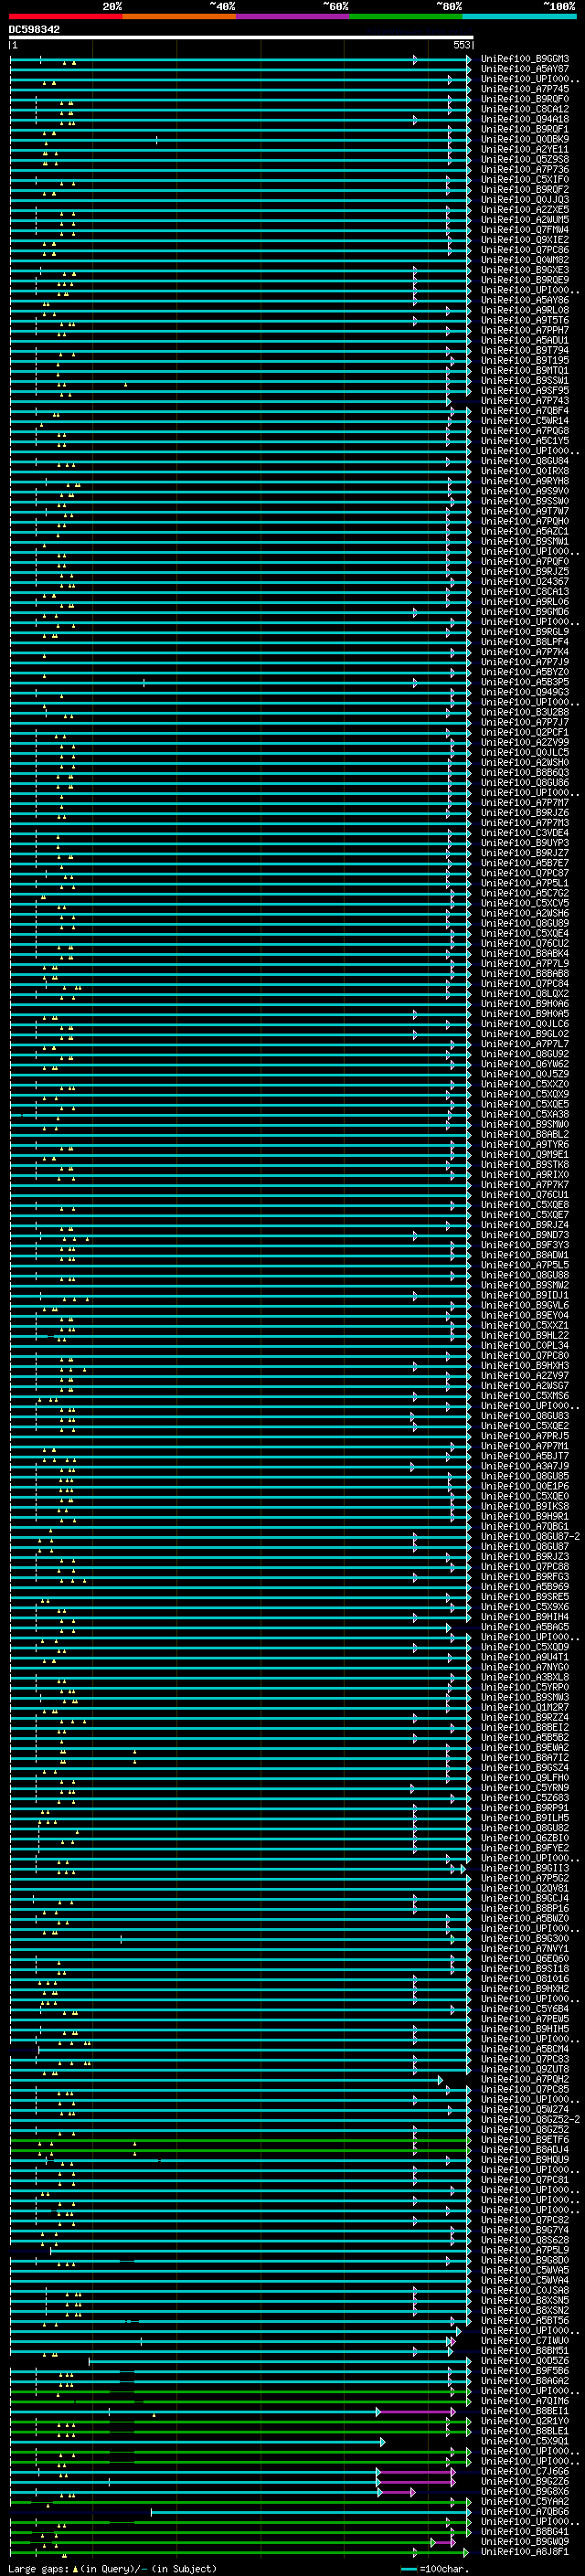Open hit UniRef100_Q0IRX8
Screen dimensions: 585x2576
[524, 471]
